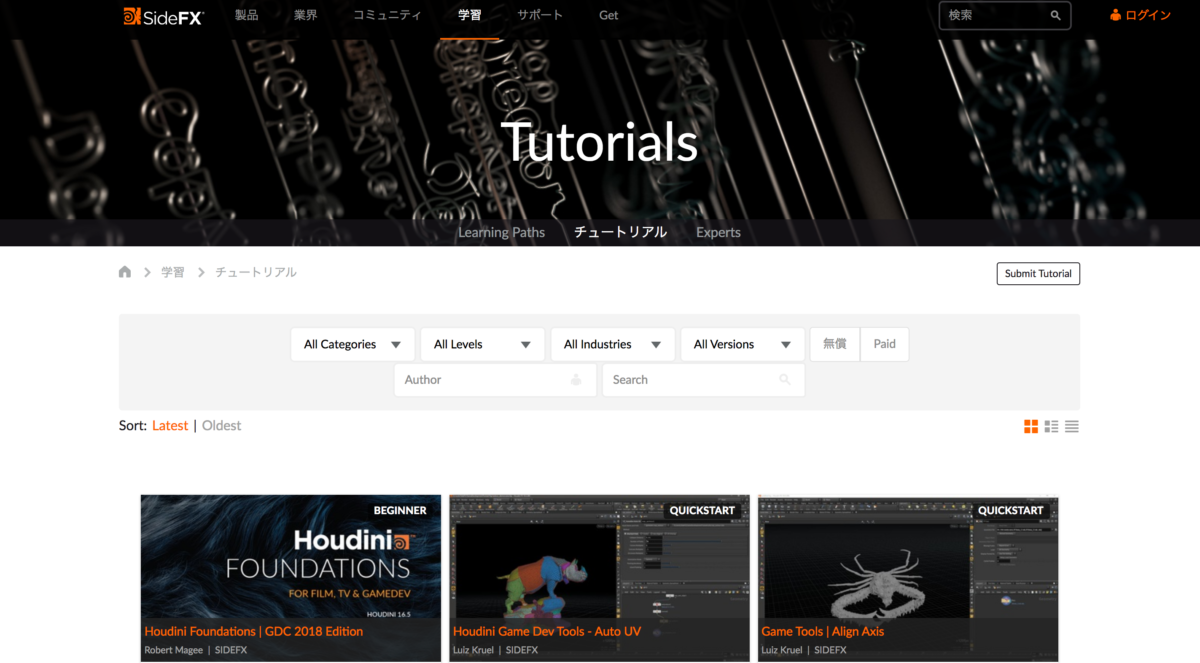Viewport: 1200px width, 663px height.
Task: Open the All Industries dropdown
Action: (613, 344)
